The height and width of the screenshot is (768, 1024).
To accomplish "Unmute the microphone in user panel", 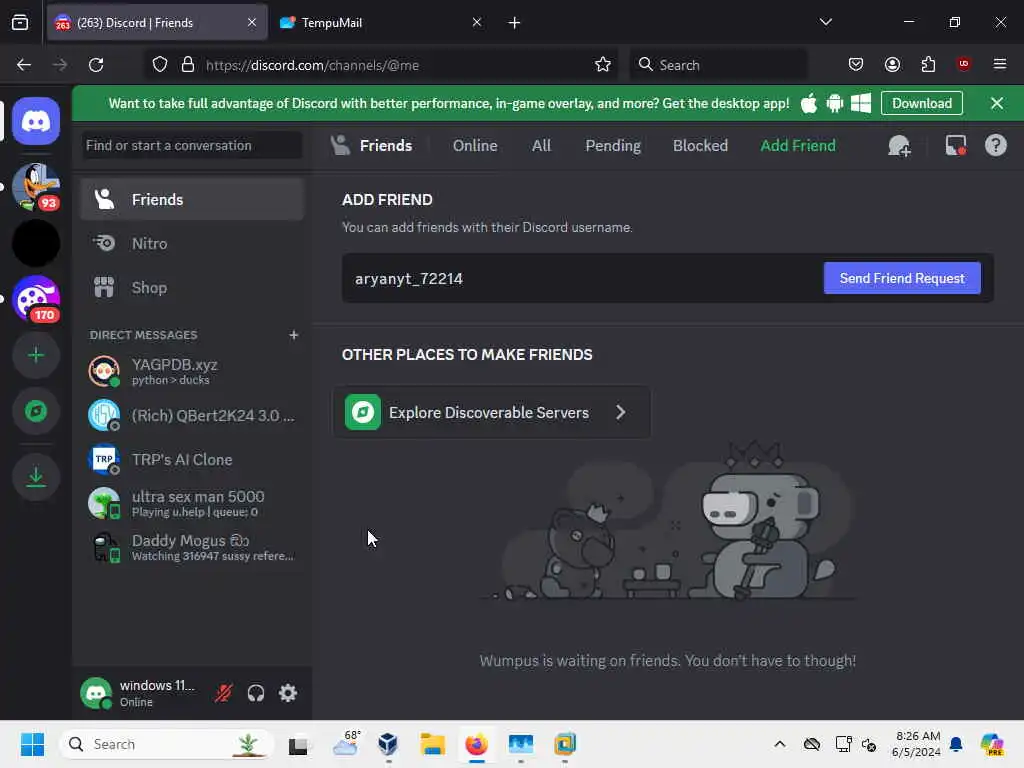I will pyautogui.click(x=223, y=693).
